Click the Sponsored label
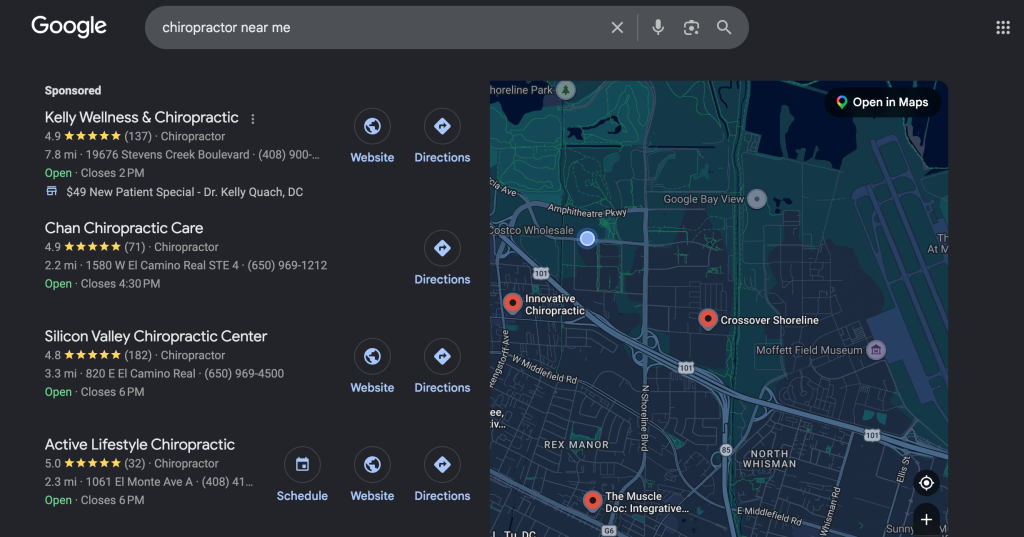This screenshot has width=1024, height=537. (x=72, y=91)
